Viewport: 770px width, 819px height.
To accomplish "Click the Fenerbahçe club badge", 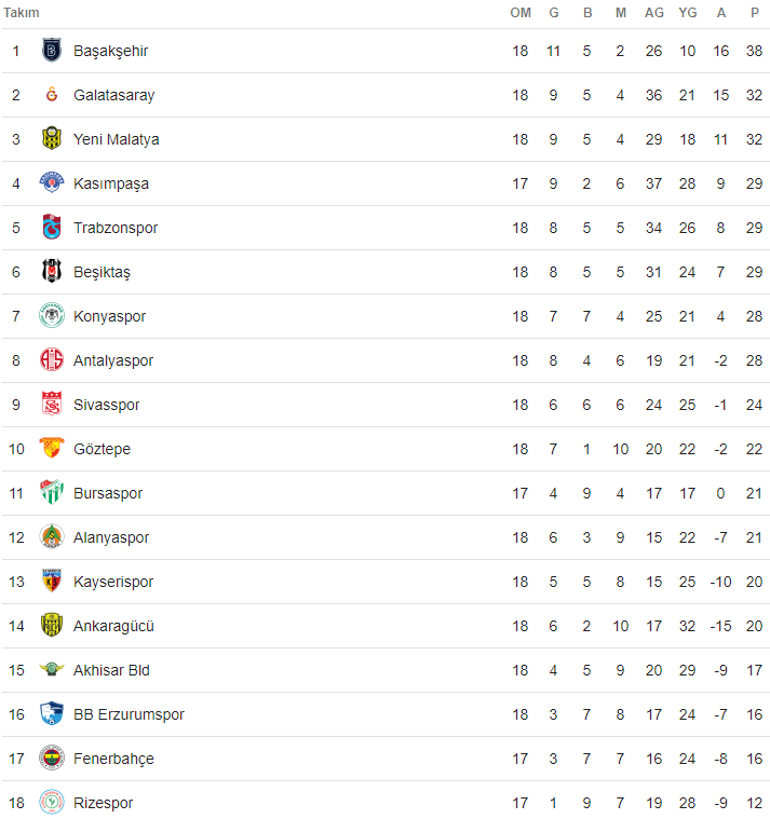I will [x=51, y=759].
